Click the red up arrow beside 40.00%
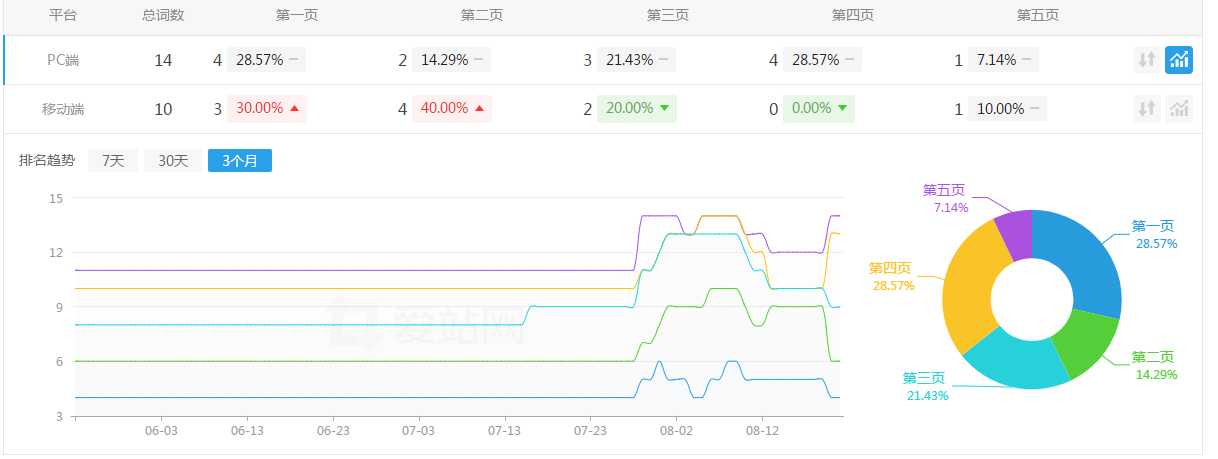This screenshot has height=459, width=1218. pyautogui.click(x=480, y=109)
